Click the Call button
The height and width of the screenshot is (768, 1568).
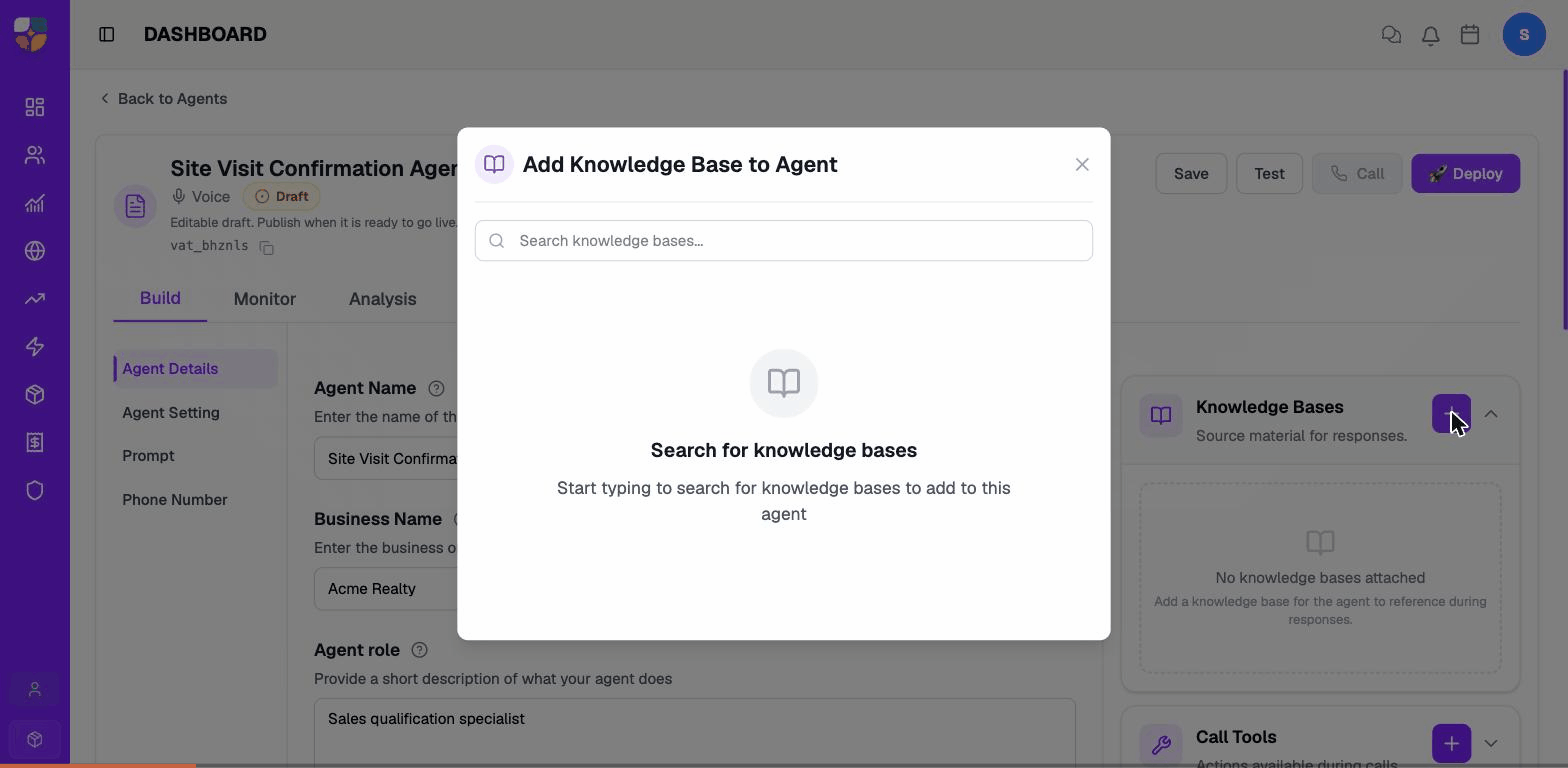1357,174
